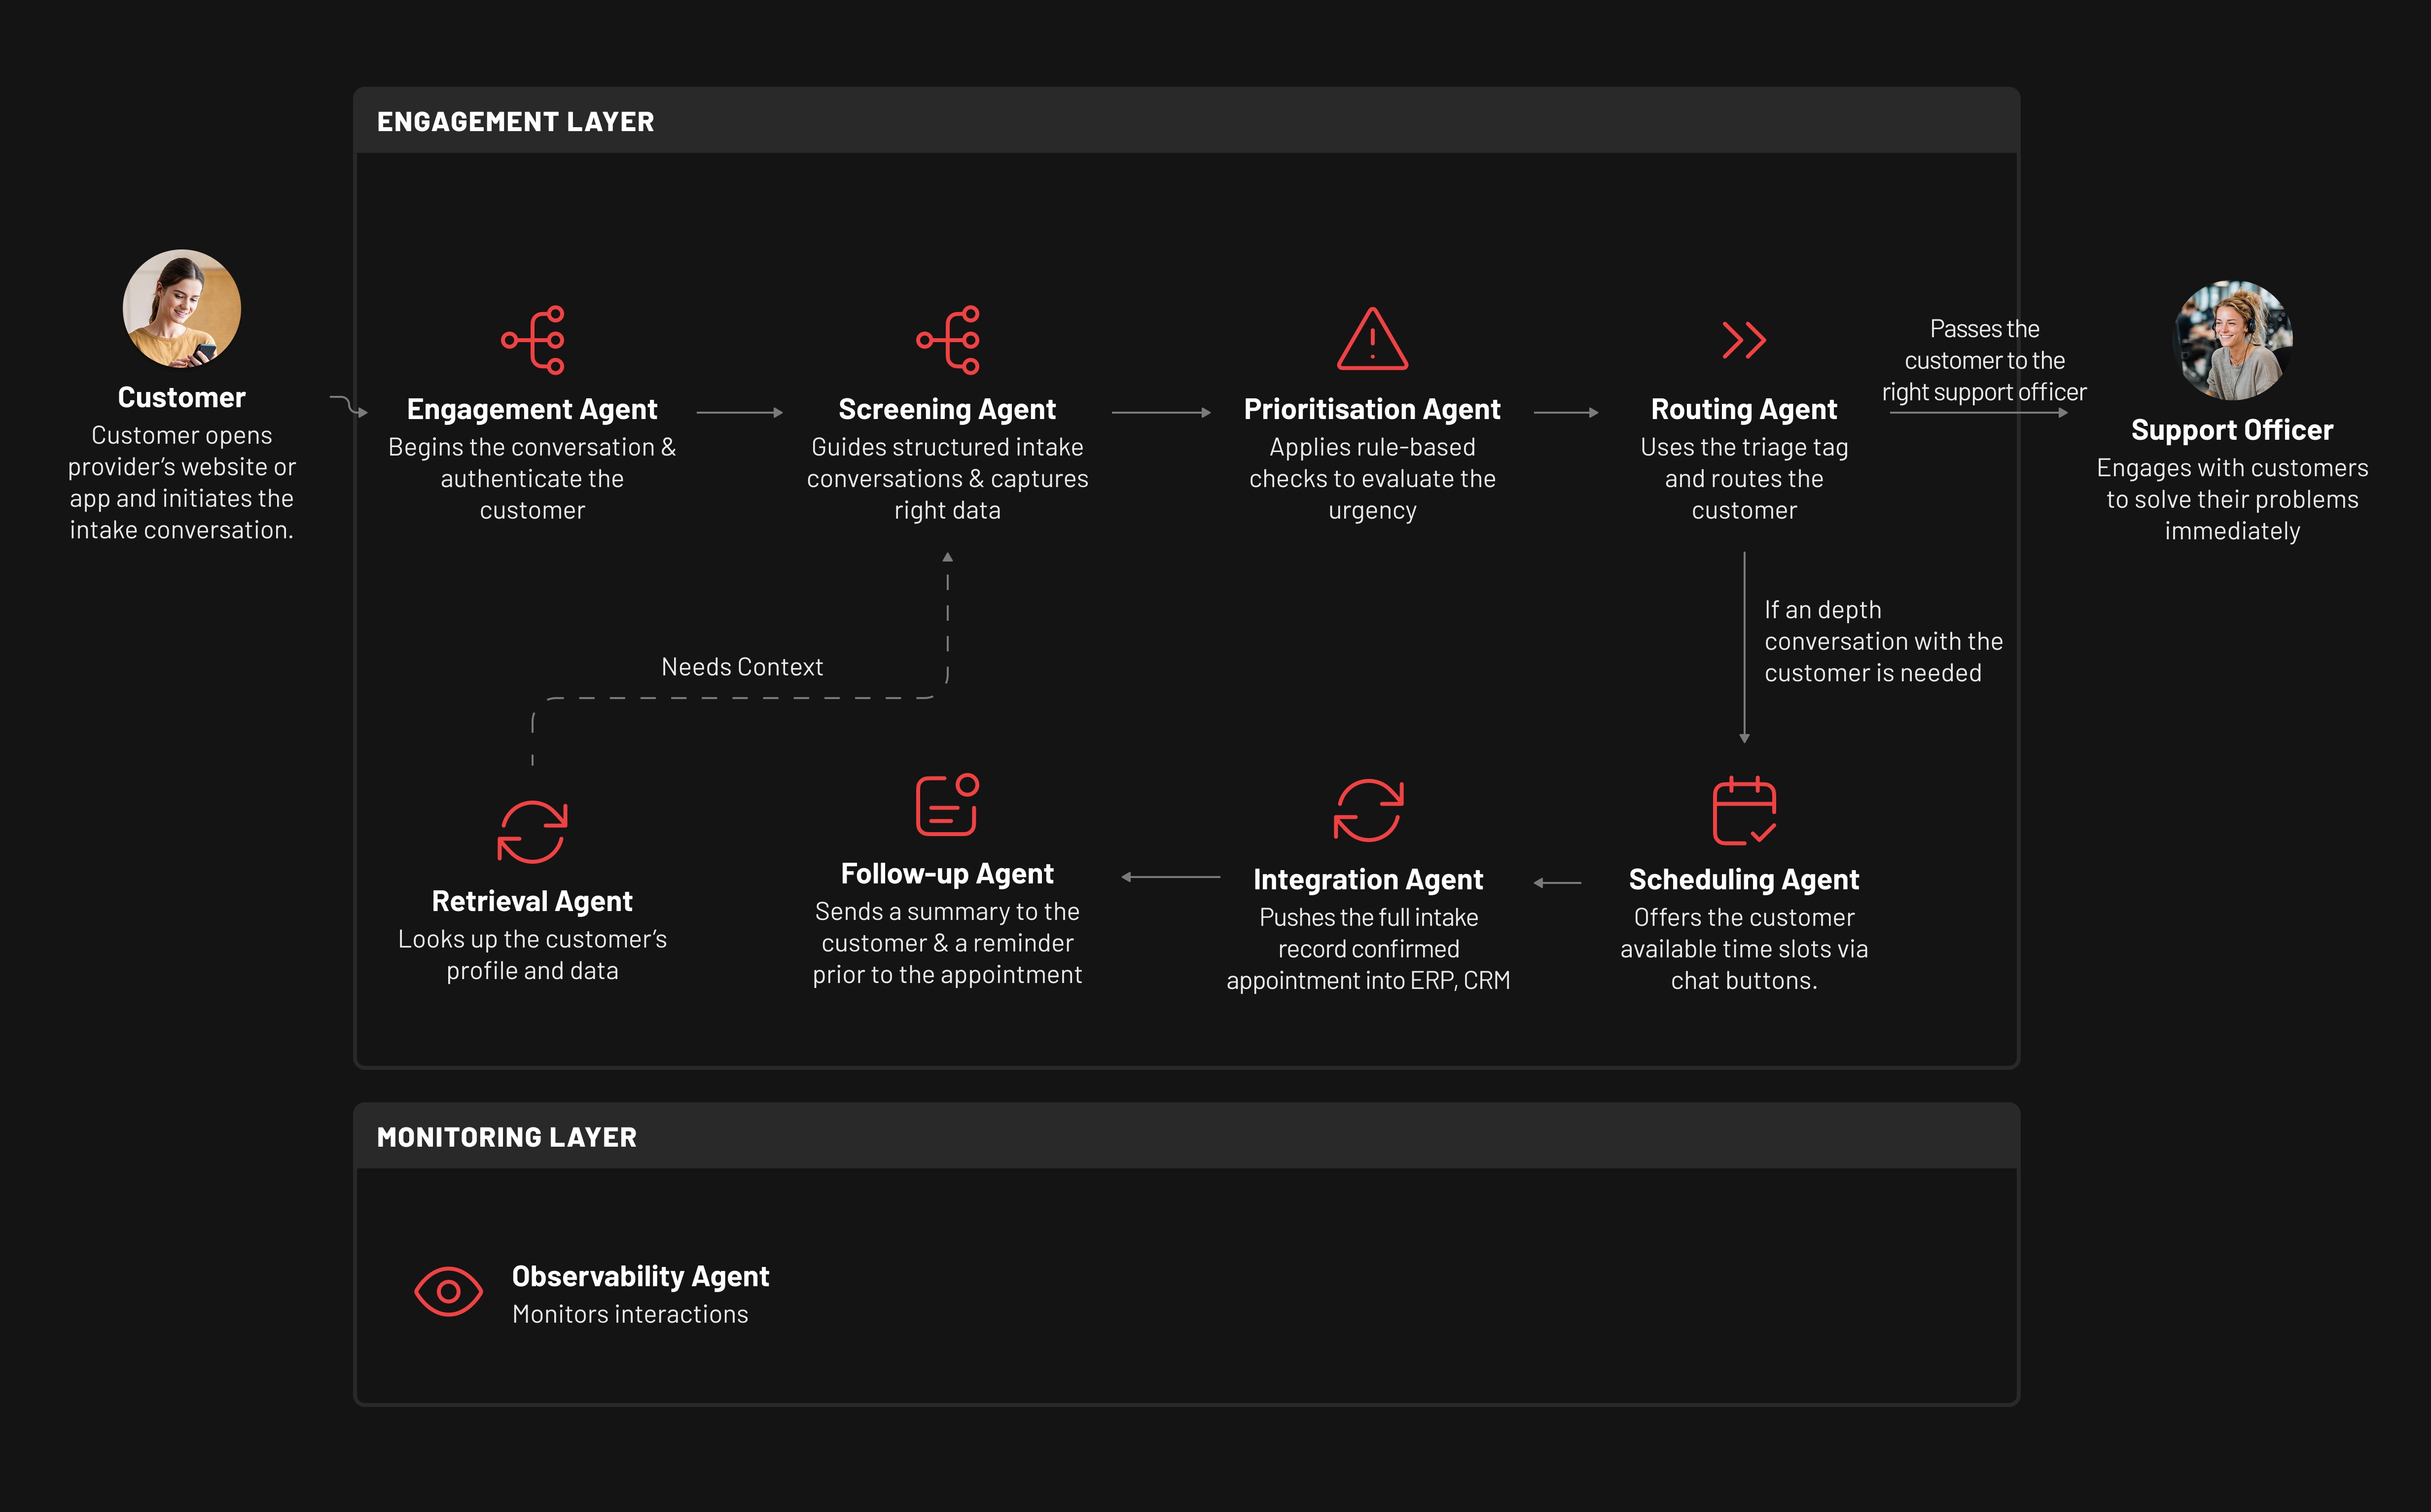Click 'If an depth conversation' note
2431x1512 pixels.
coord(1884,641)
